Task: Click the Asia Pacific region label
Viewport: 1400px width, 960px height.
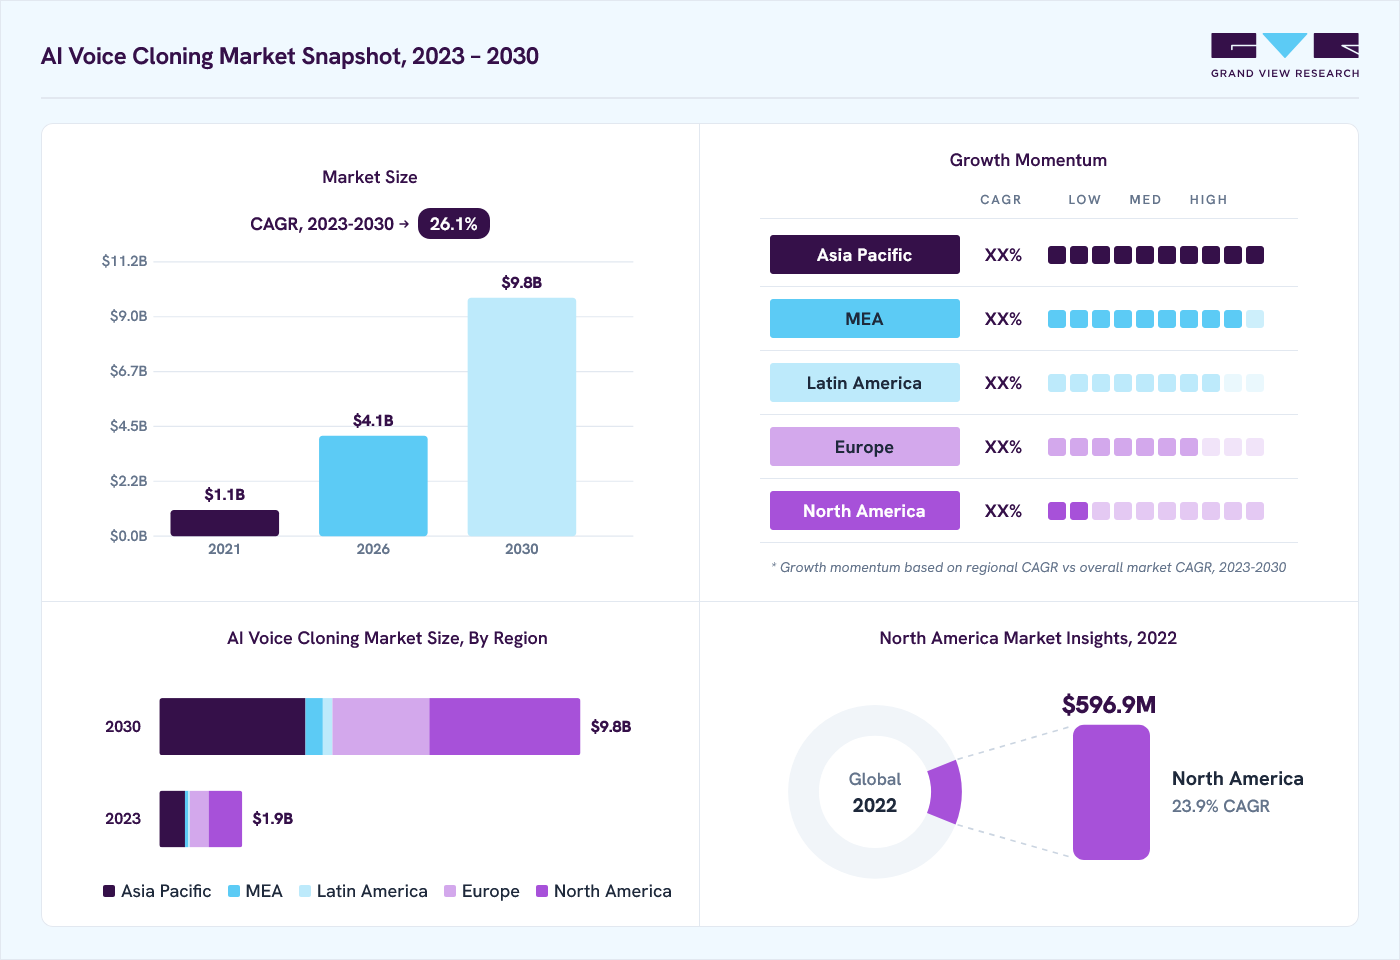Action: pyautogui.click(x=865, y=255)
